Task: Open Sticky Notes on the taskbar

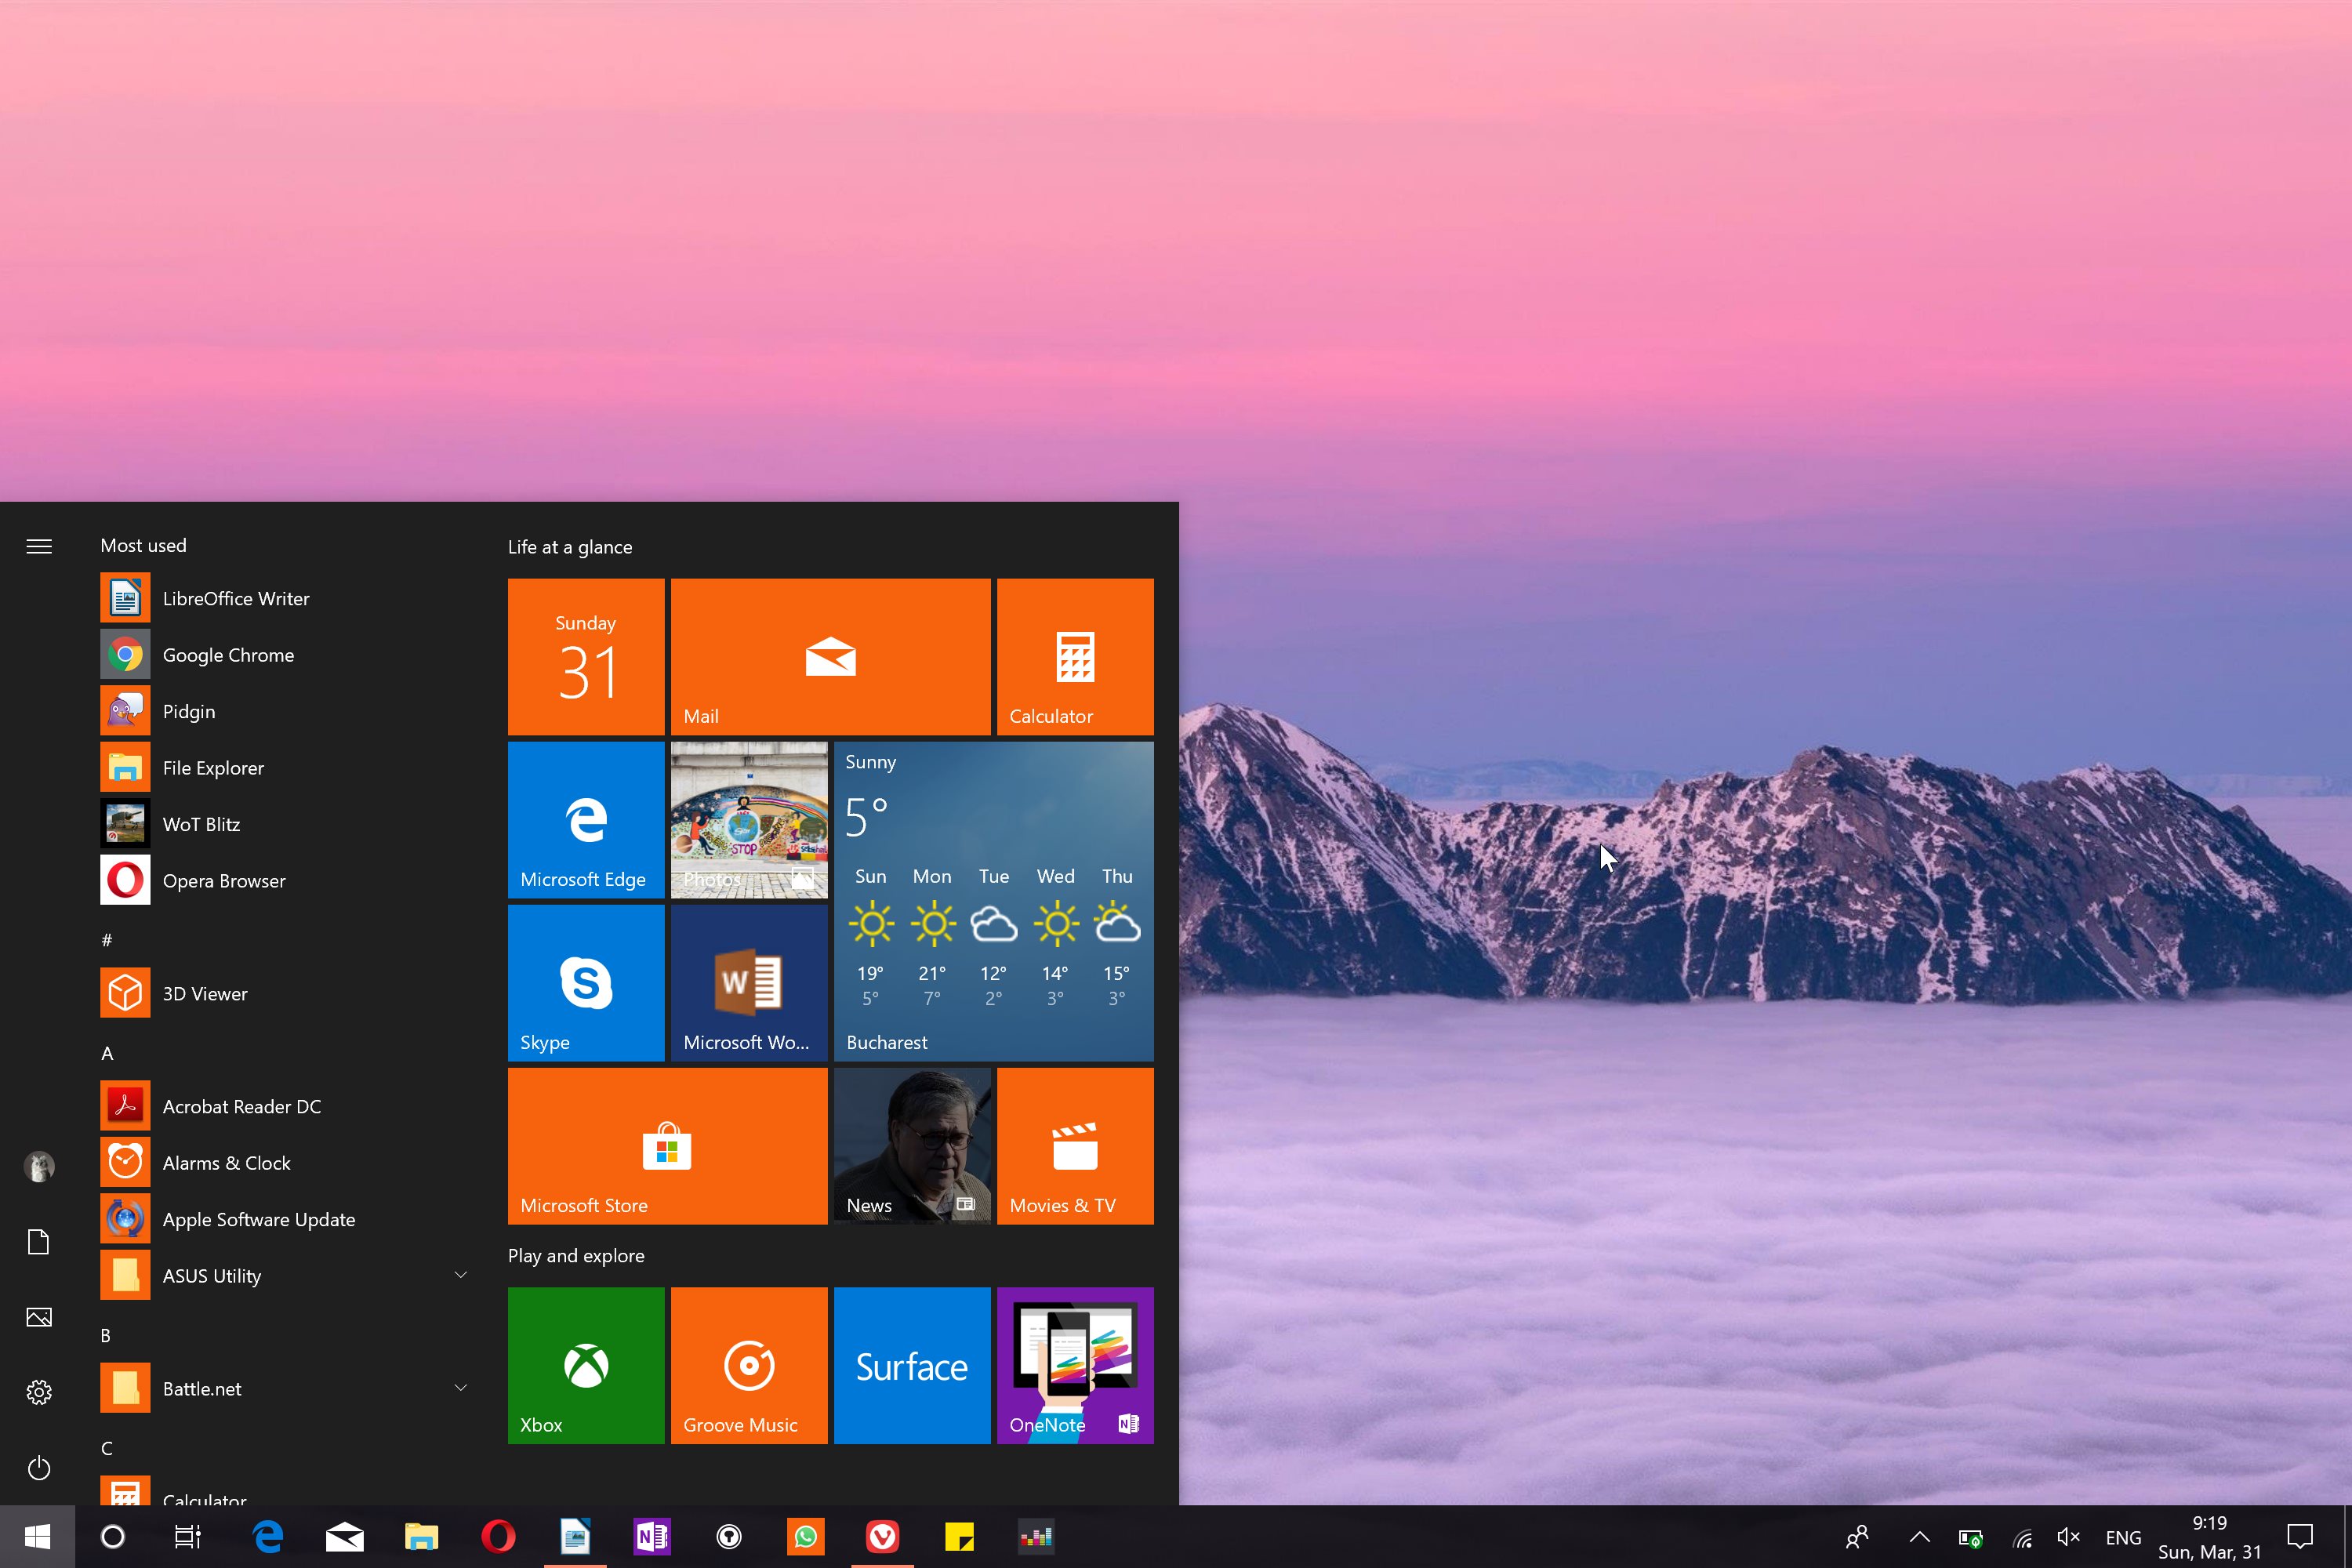Action: (x=959, y=1537)
